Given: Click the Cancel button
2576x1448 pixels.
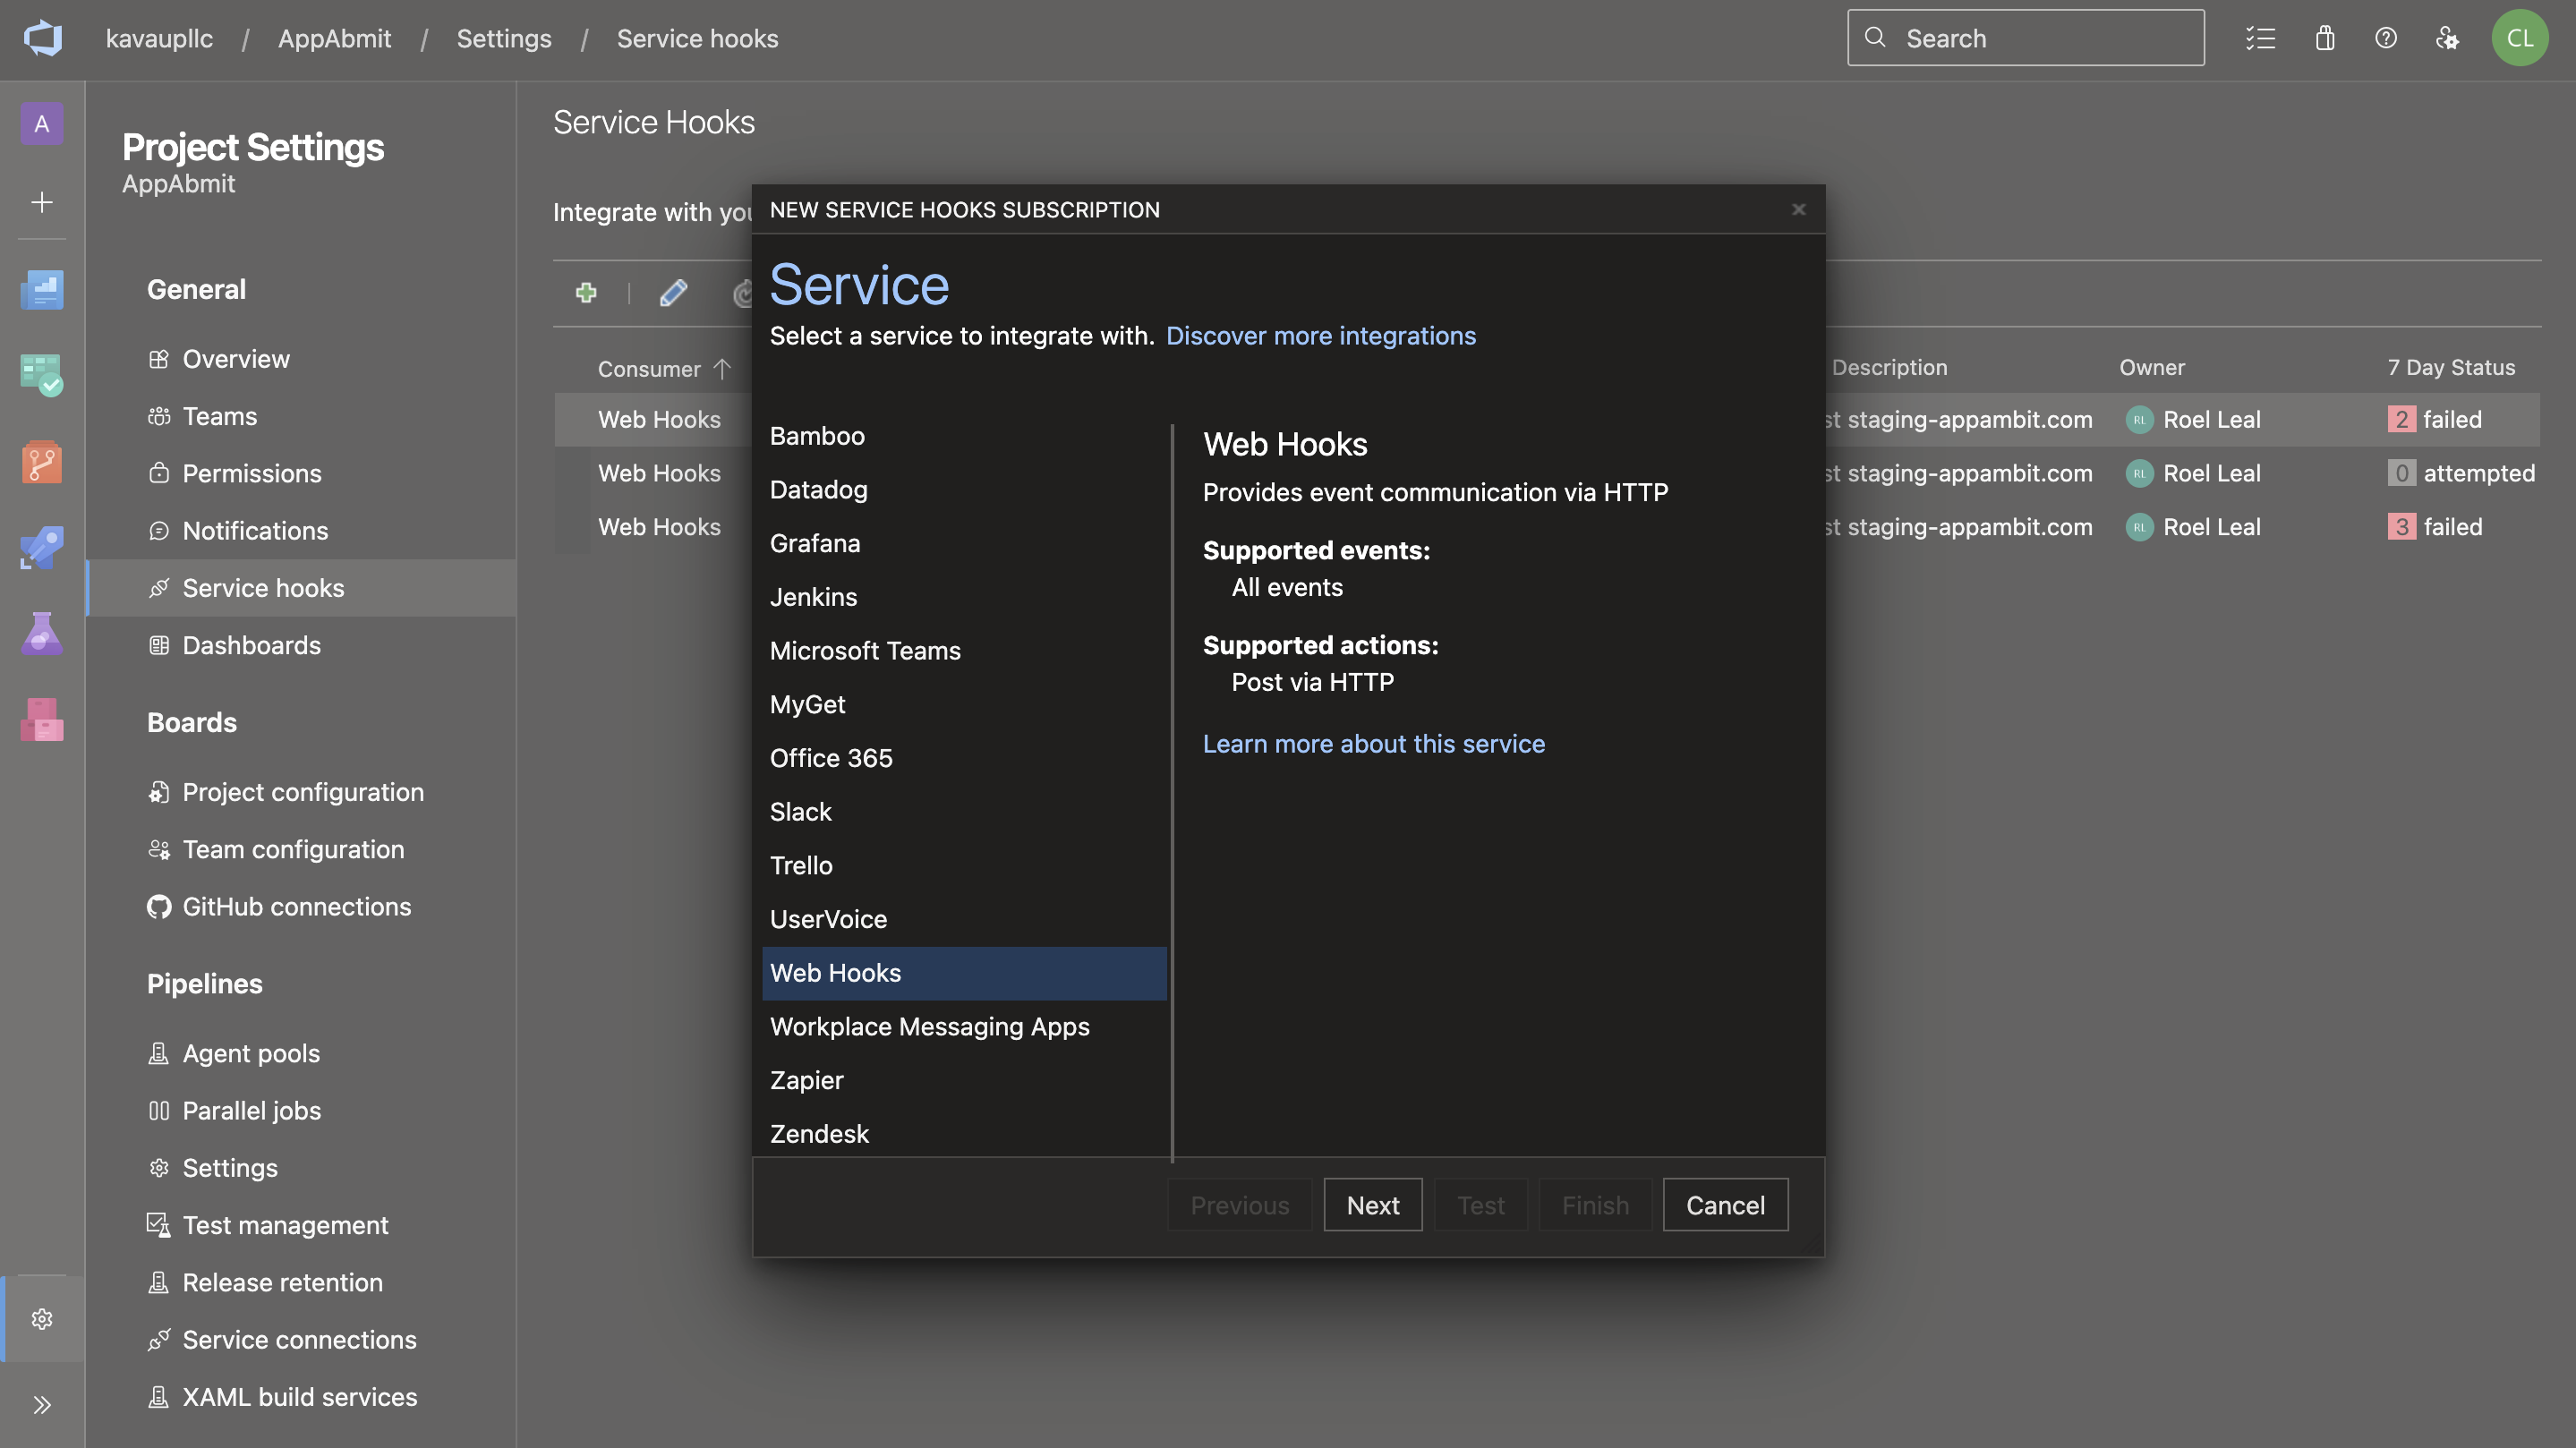Looking at the screenshot, I should (1724, 1205).
